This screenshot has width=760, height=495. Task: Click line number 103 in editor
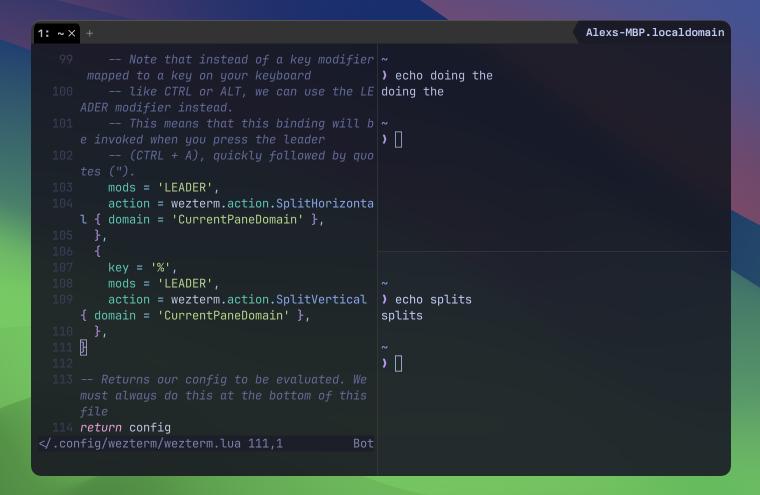(63, 188)
